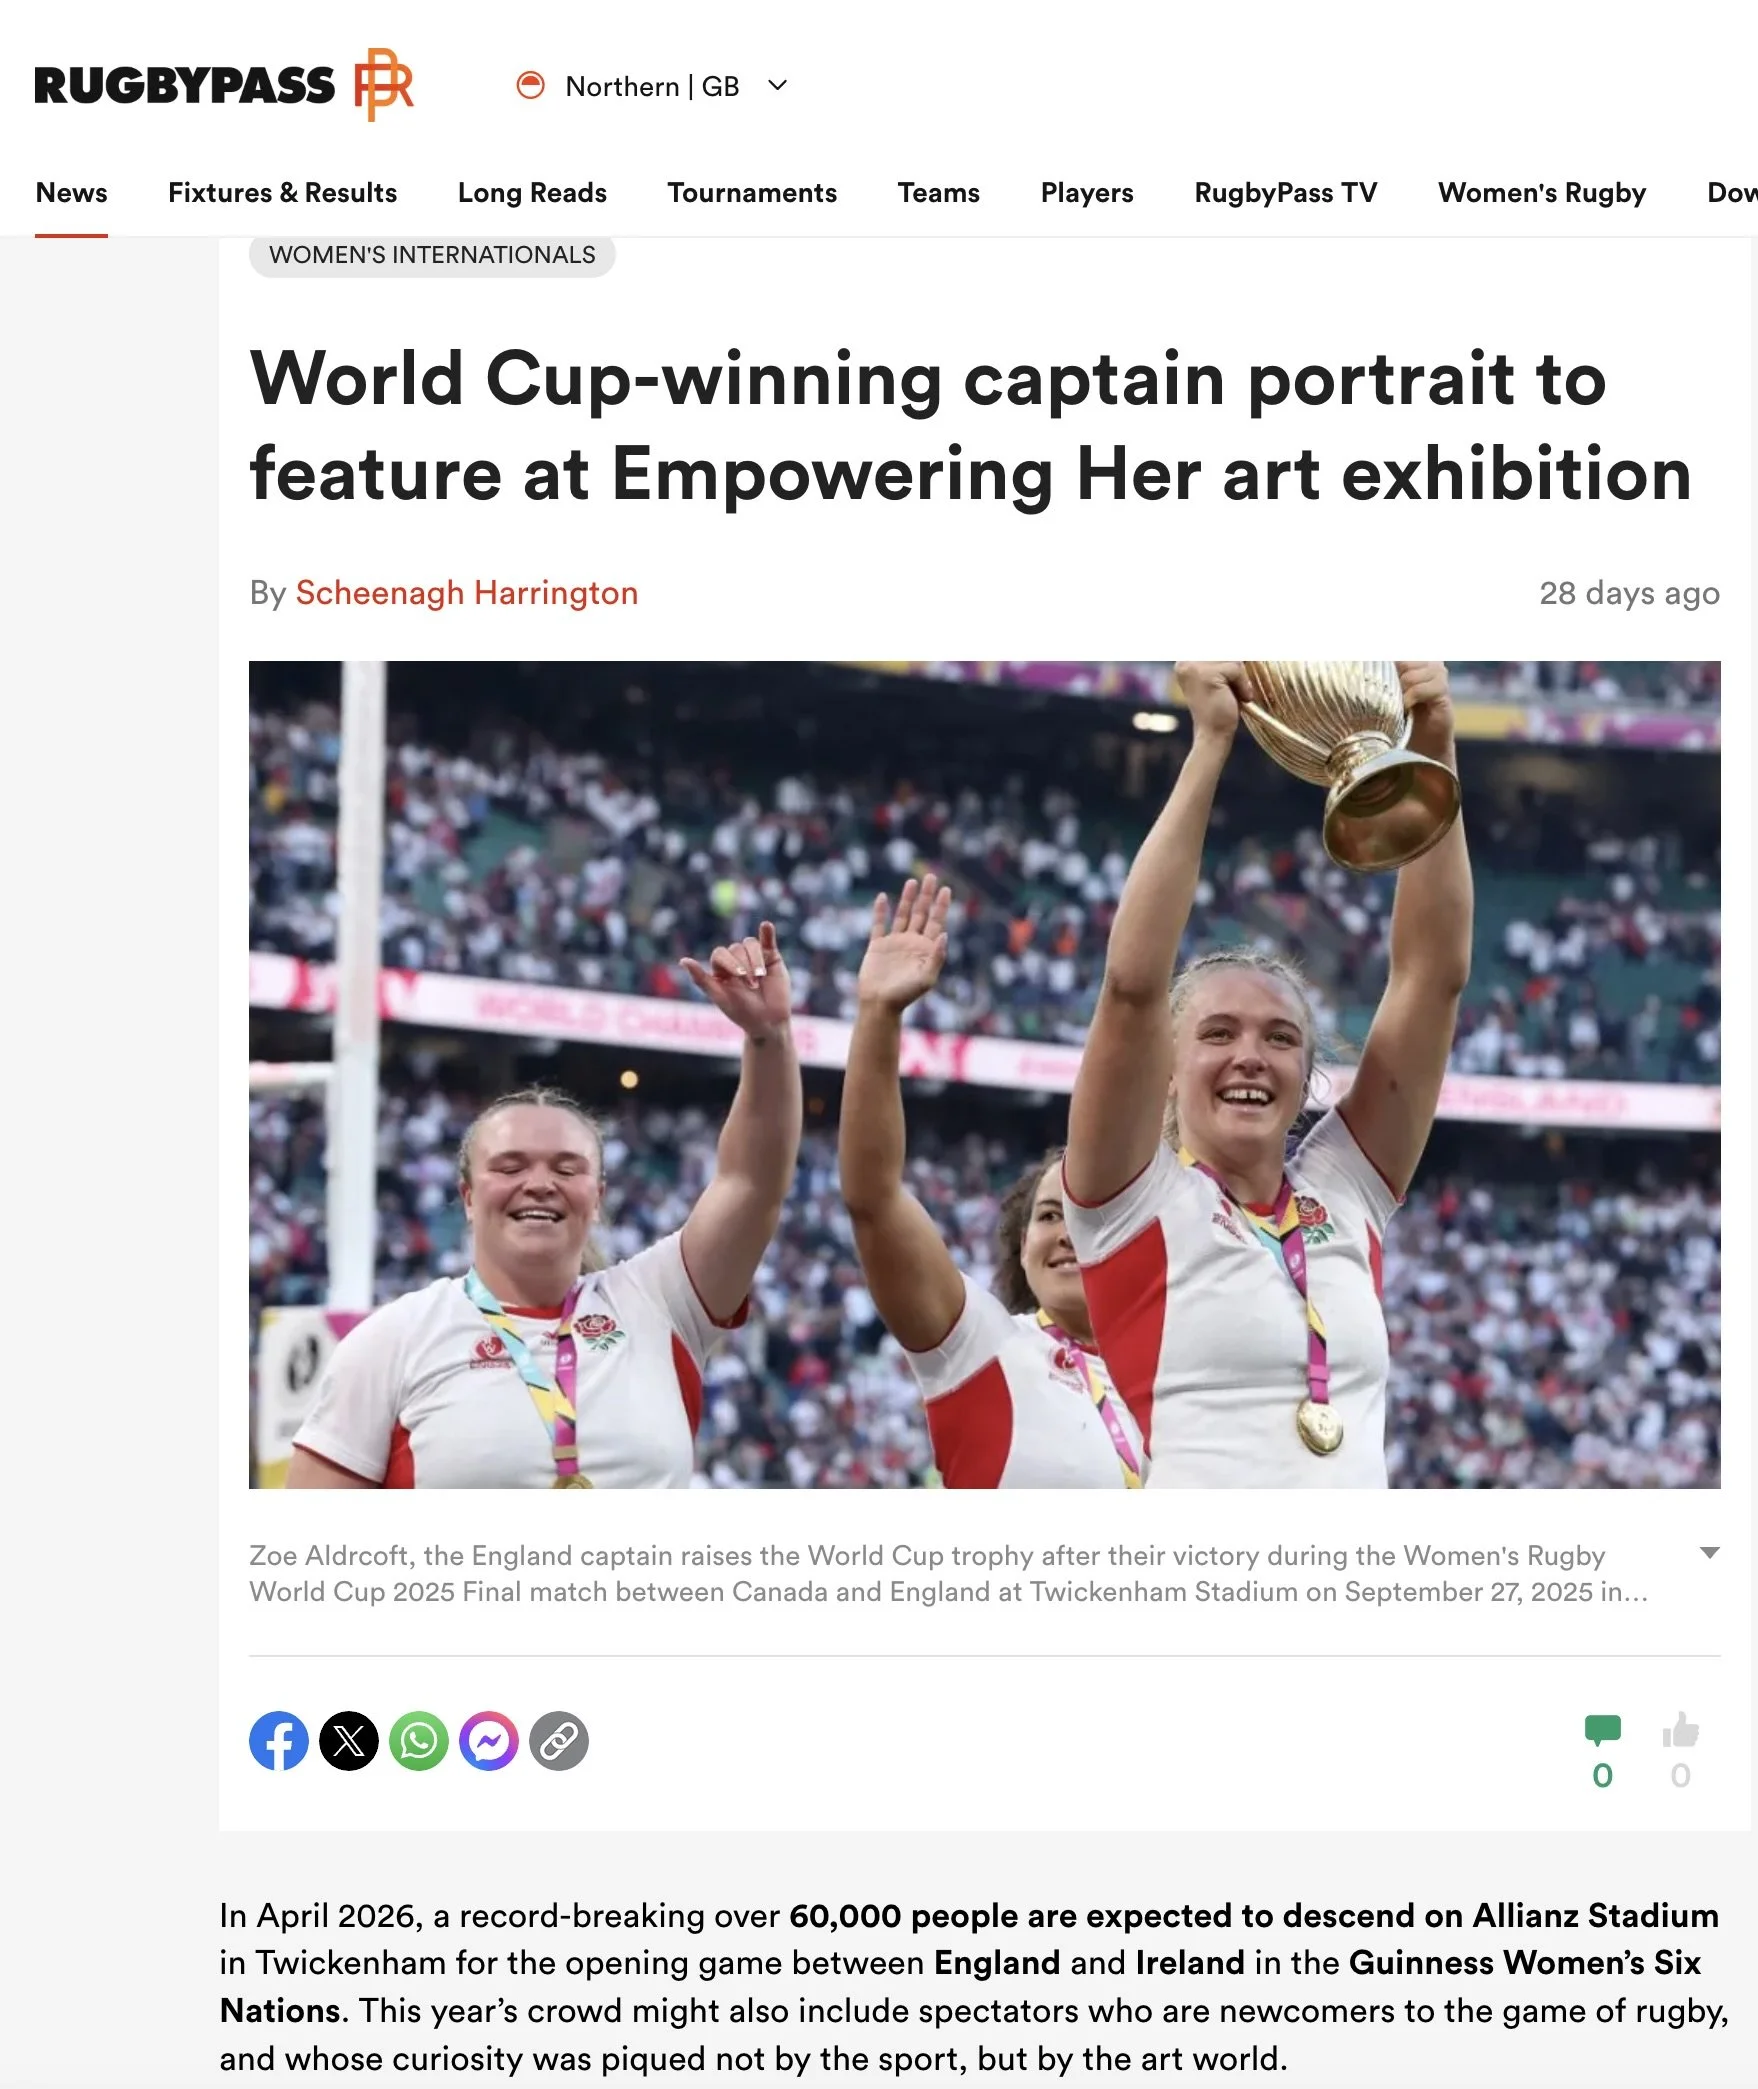Viewport: 1758px width, 2089px height.
Task: Like the article with thumbs-up
Action: point(1681,1730)
